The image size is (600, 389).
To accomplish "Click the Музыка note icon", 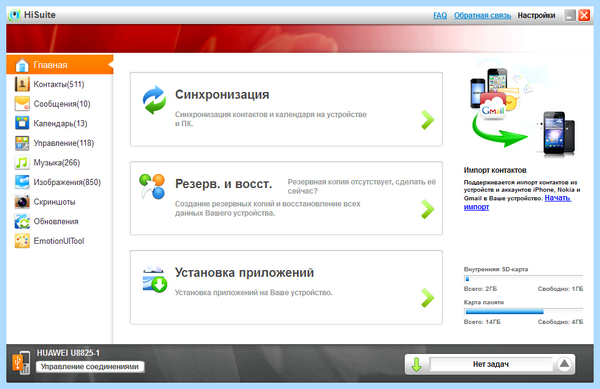I will 22,163.
